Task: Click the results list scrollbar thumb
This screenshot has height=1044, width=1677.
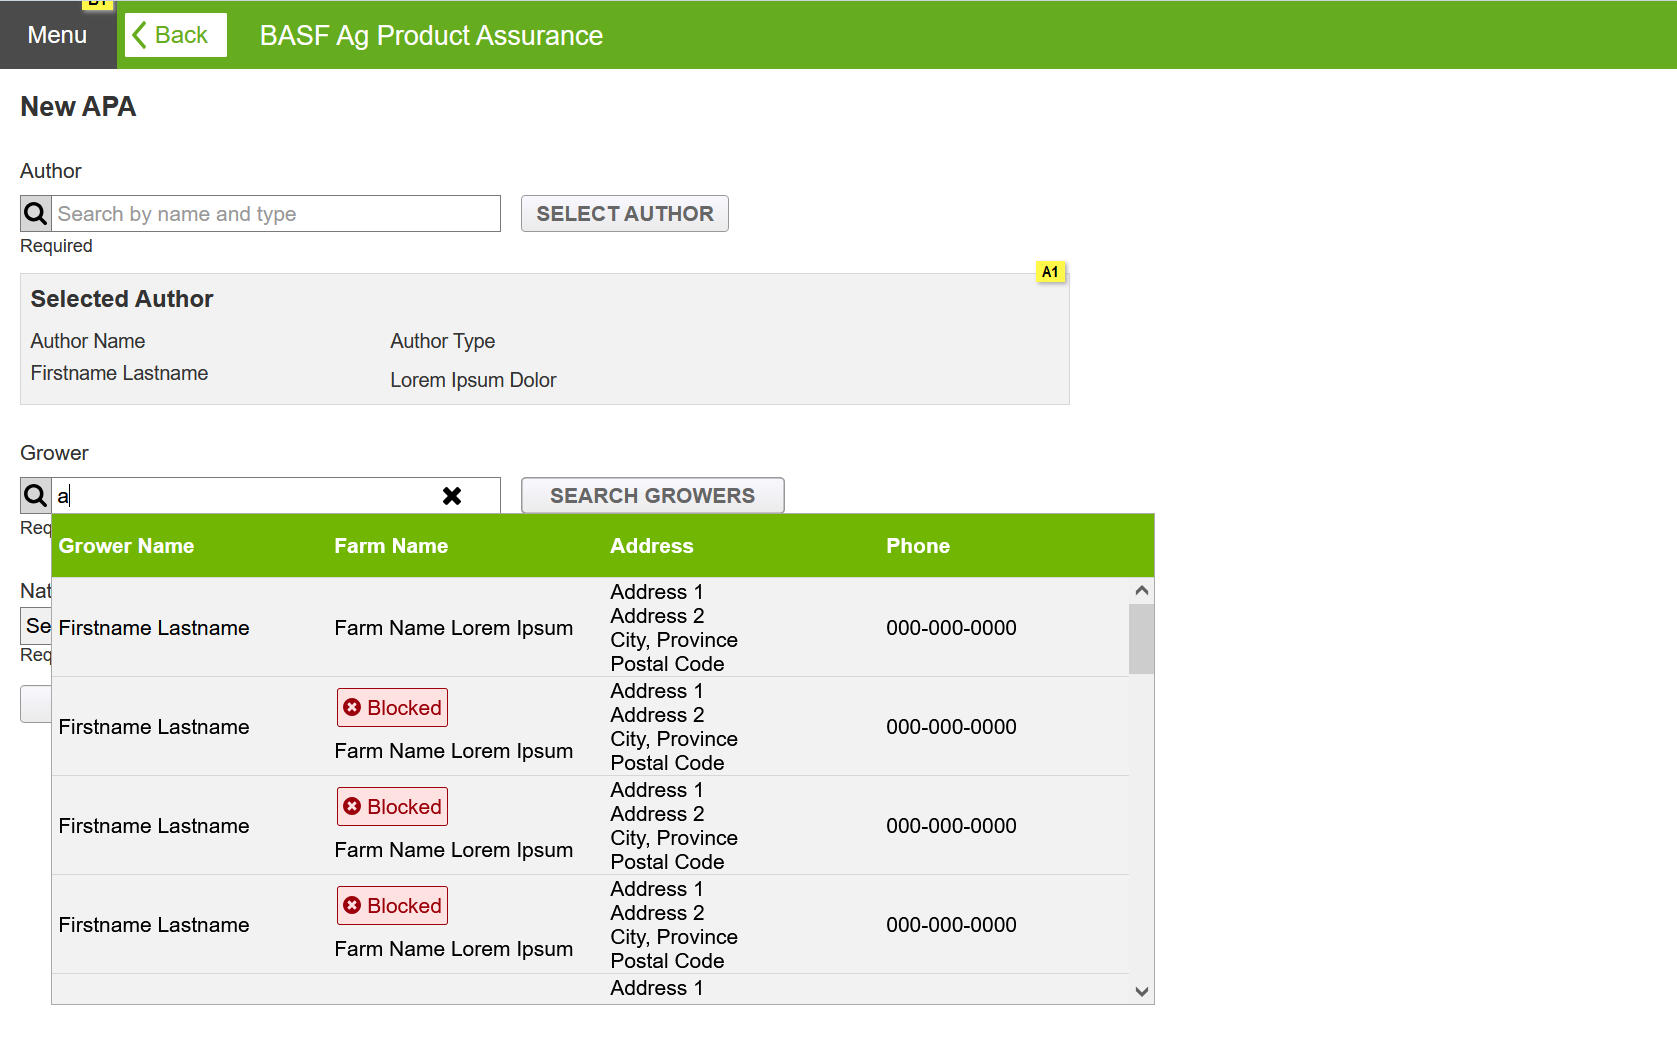Action: click(1141, 639)
